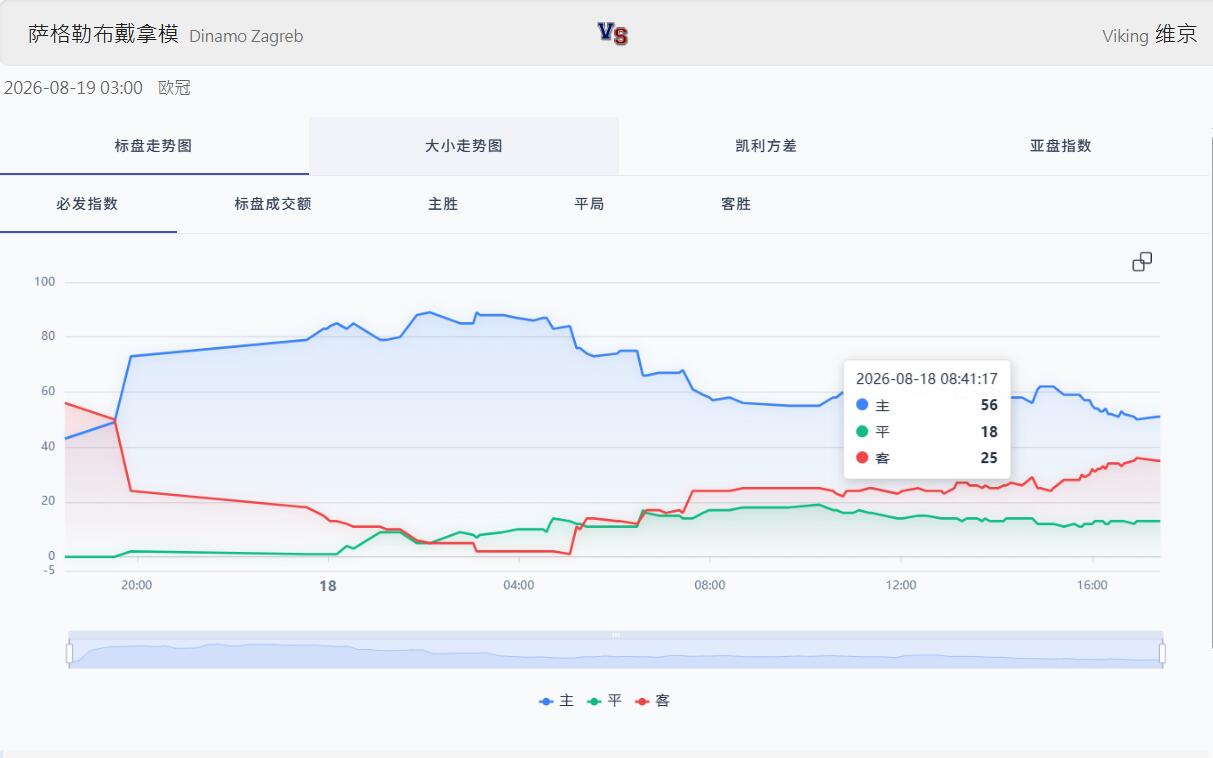Click the match date 2026-08-19 03:00

(73, 88)
